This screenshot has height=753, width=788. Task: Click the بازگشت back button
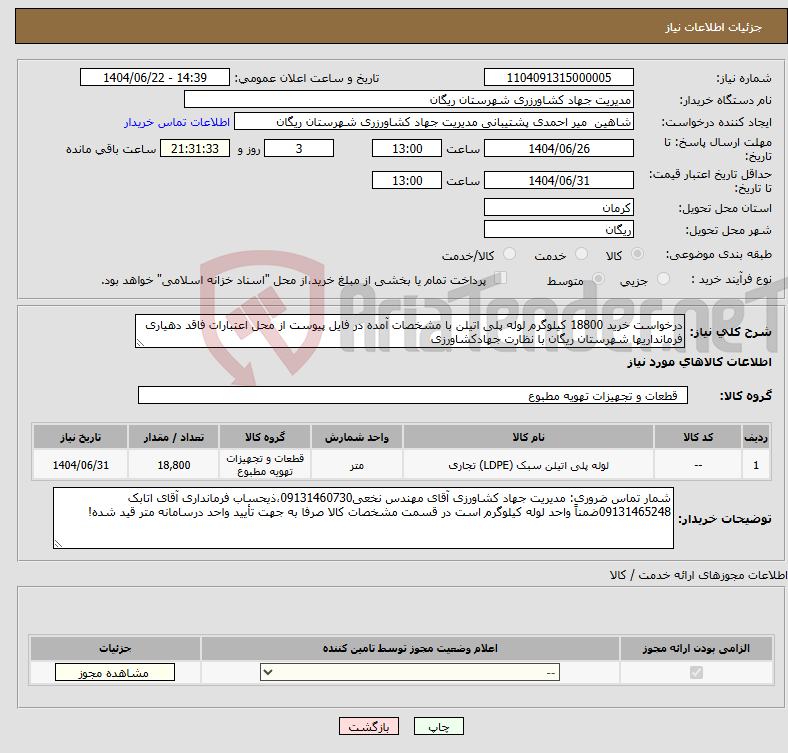(x=369, y=727)
